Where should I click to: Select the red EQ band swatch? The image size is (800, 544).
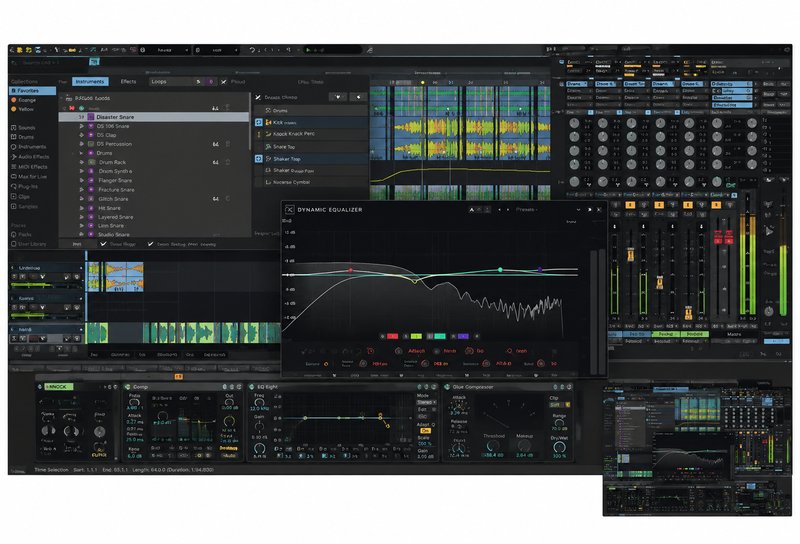392,336
